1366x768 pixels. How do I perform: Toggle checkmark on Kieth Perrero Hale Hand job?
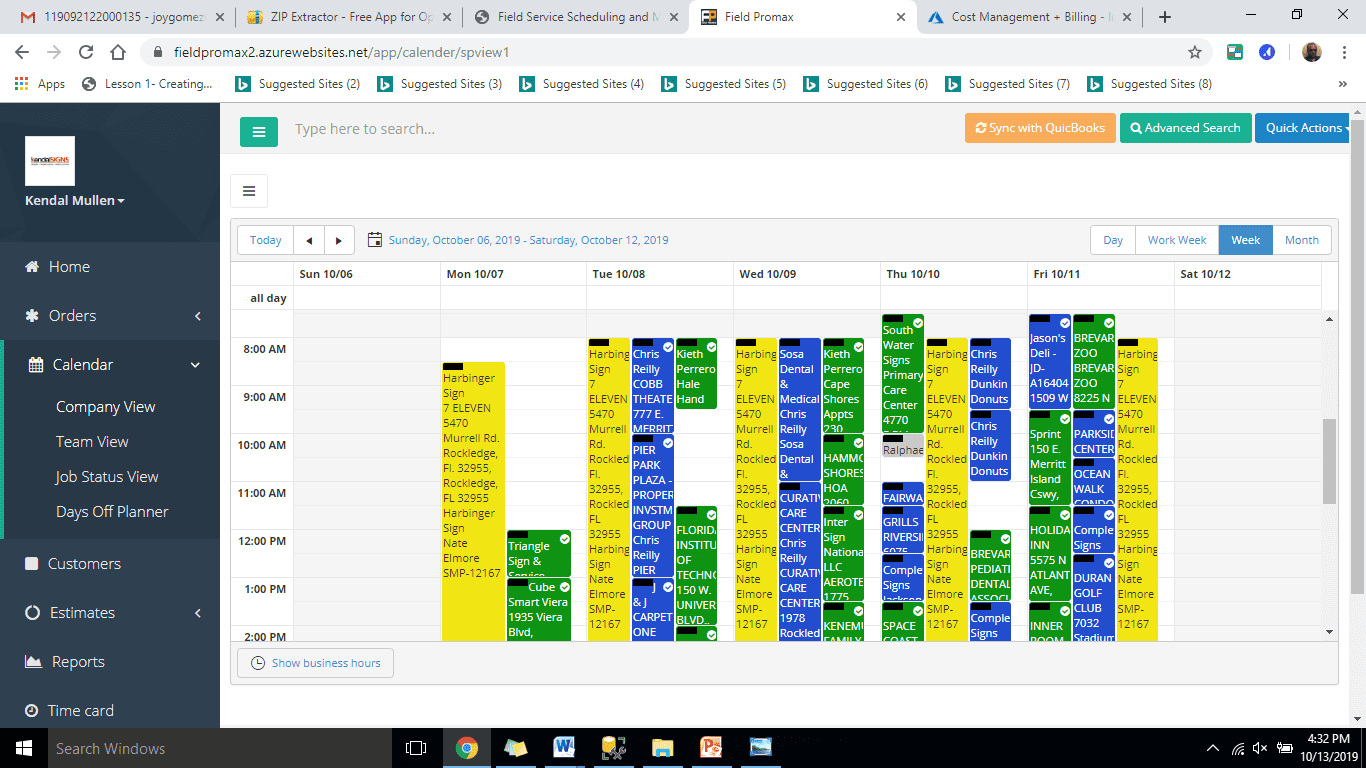point(711,346)
